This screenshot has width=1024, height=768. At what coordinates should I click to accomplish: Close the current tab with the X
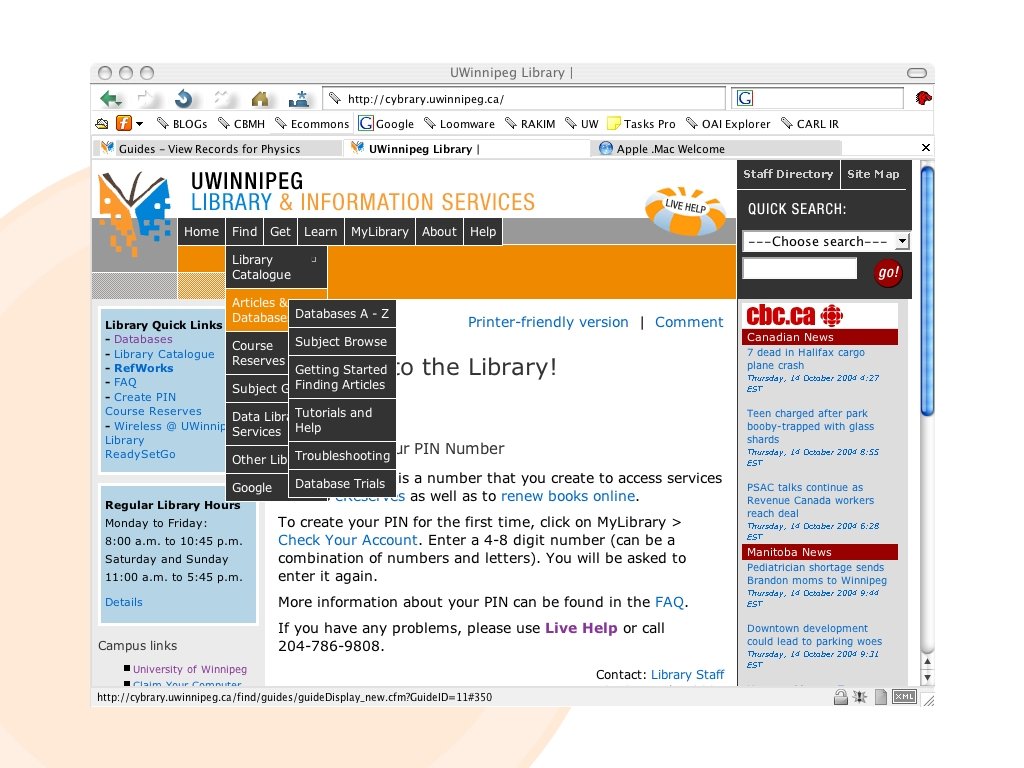[925, 148]
